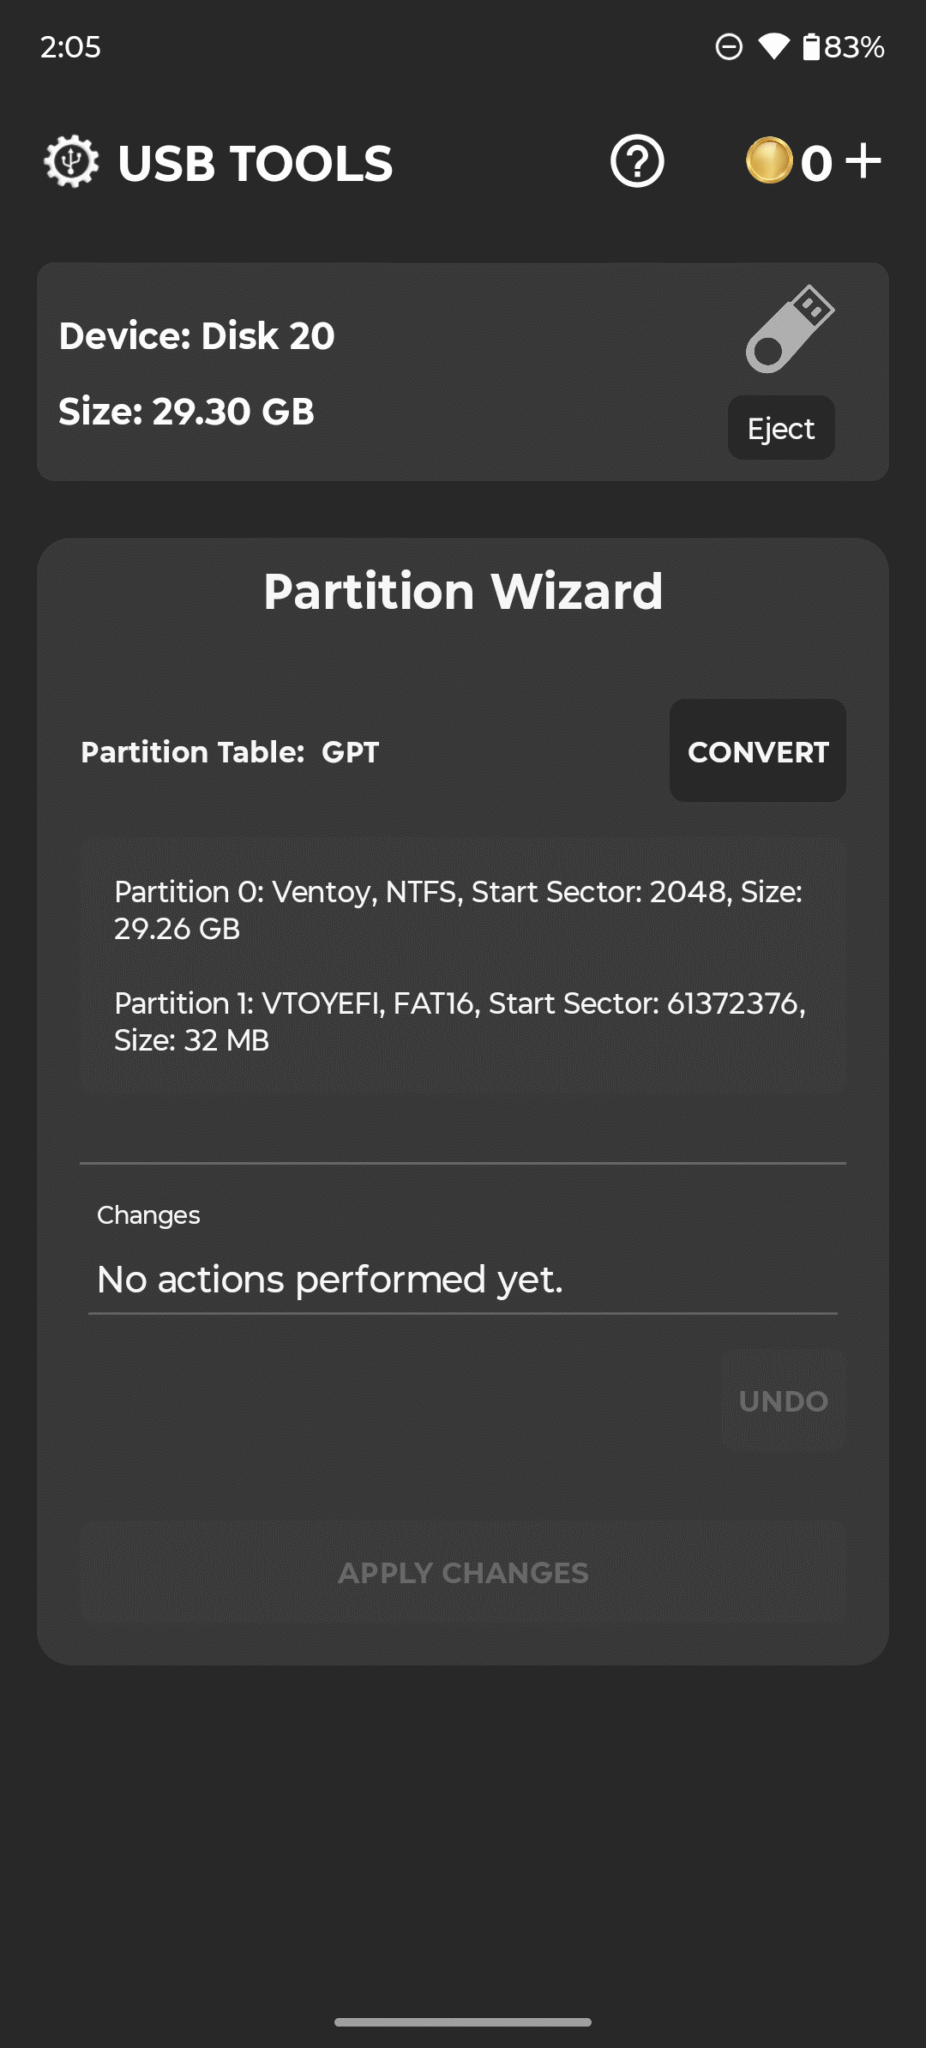Tap the Device: Disk 20 label
The image size is (926, 2048).
click(x=197, y=336)
